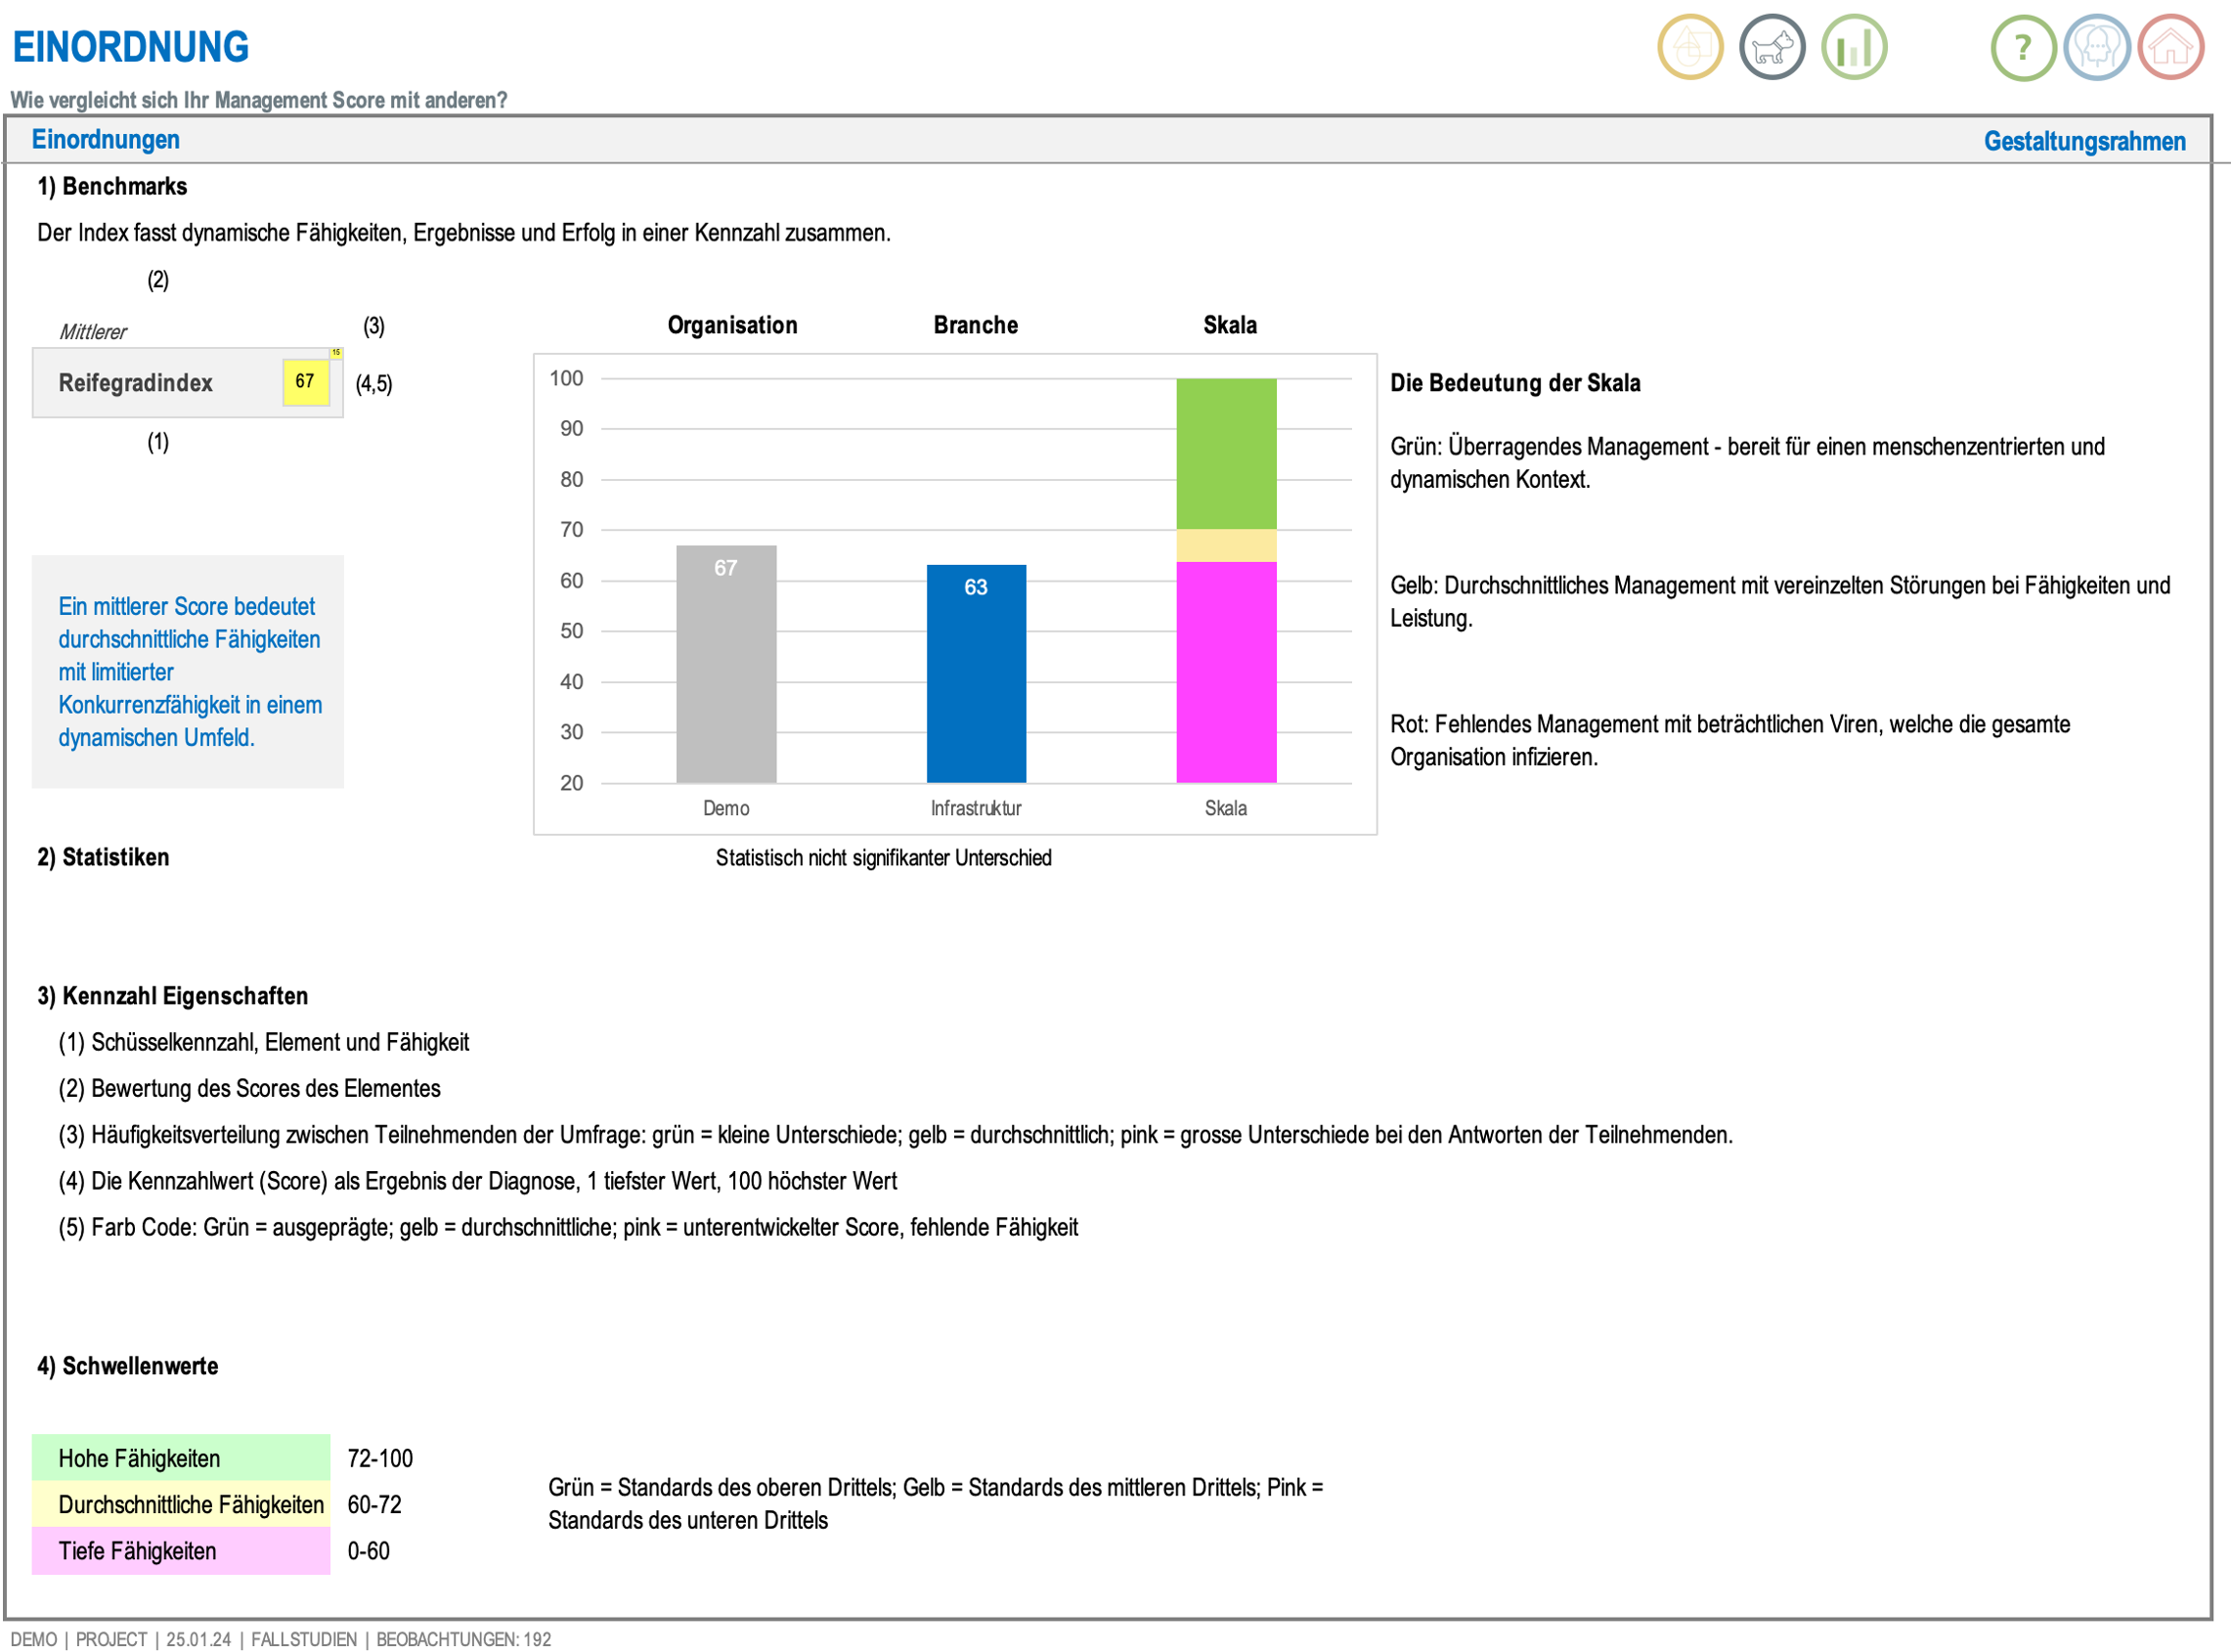Click the pale yellow Skala bar segment
The height and width of the screenshot is (1652, 2231).
pyautogui.click(x=1226, y=546)
